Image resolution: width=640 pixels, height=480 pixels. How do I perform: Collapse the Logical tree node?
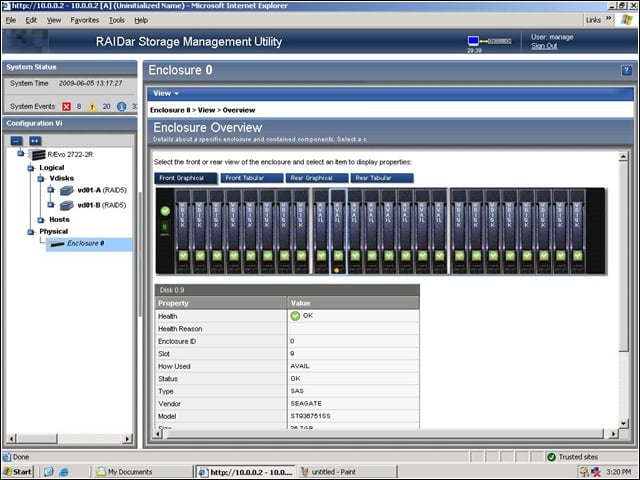31,168
